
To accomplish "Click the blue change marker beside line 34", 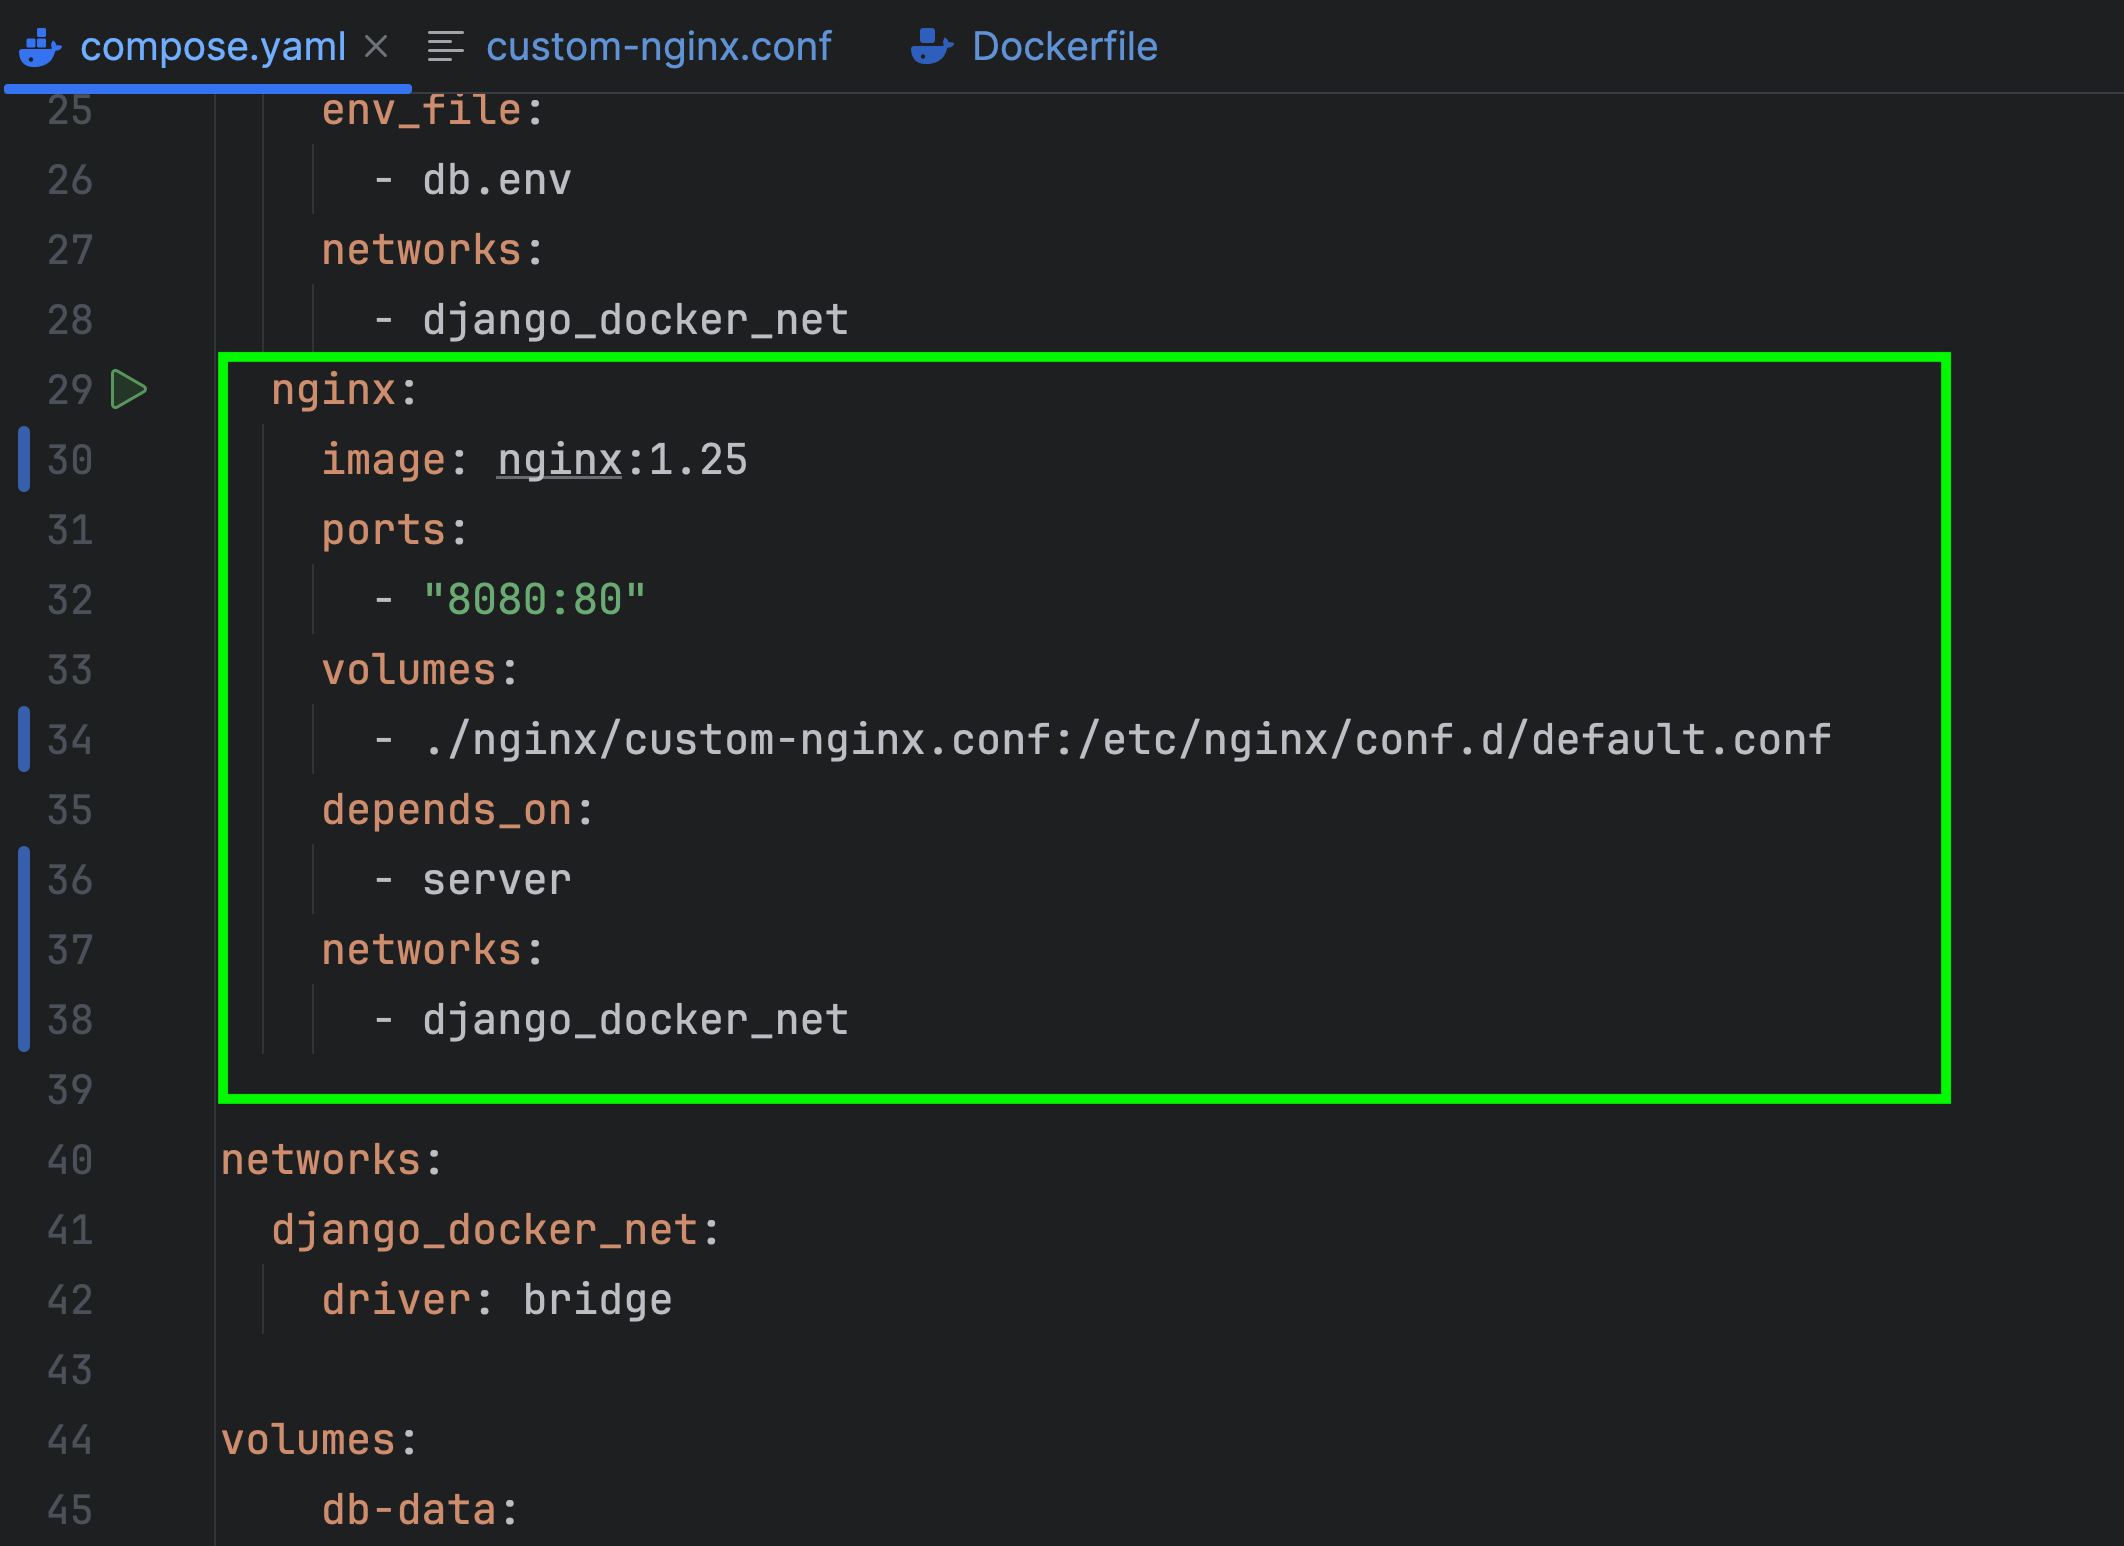I will click(x=24, y=739).
